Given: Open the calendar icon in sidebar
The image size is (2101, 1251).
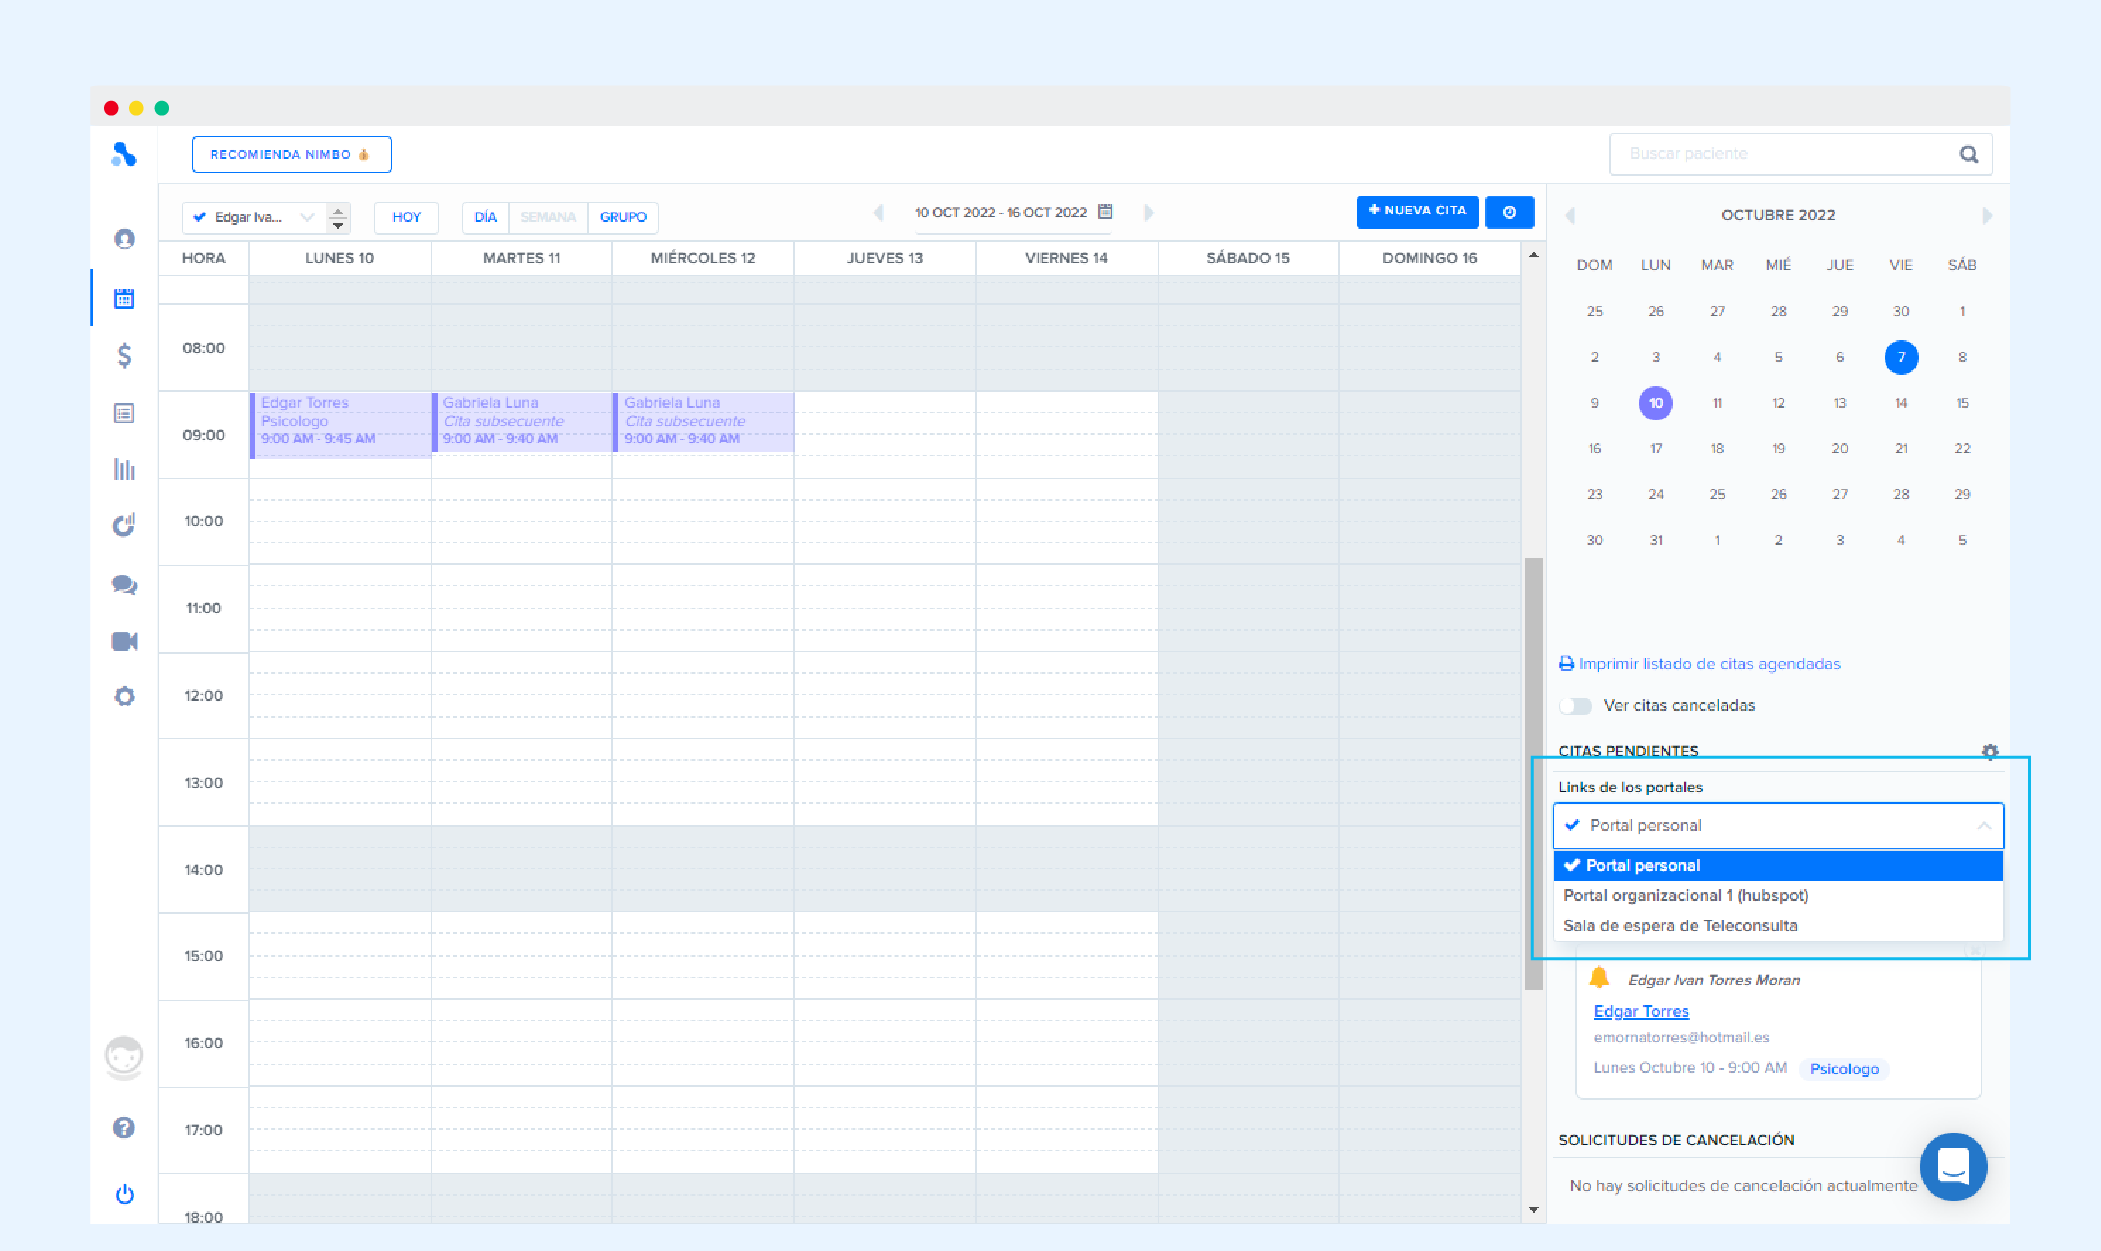Looking at the screenshot, I should point(124,298).
